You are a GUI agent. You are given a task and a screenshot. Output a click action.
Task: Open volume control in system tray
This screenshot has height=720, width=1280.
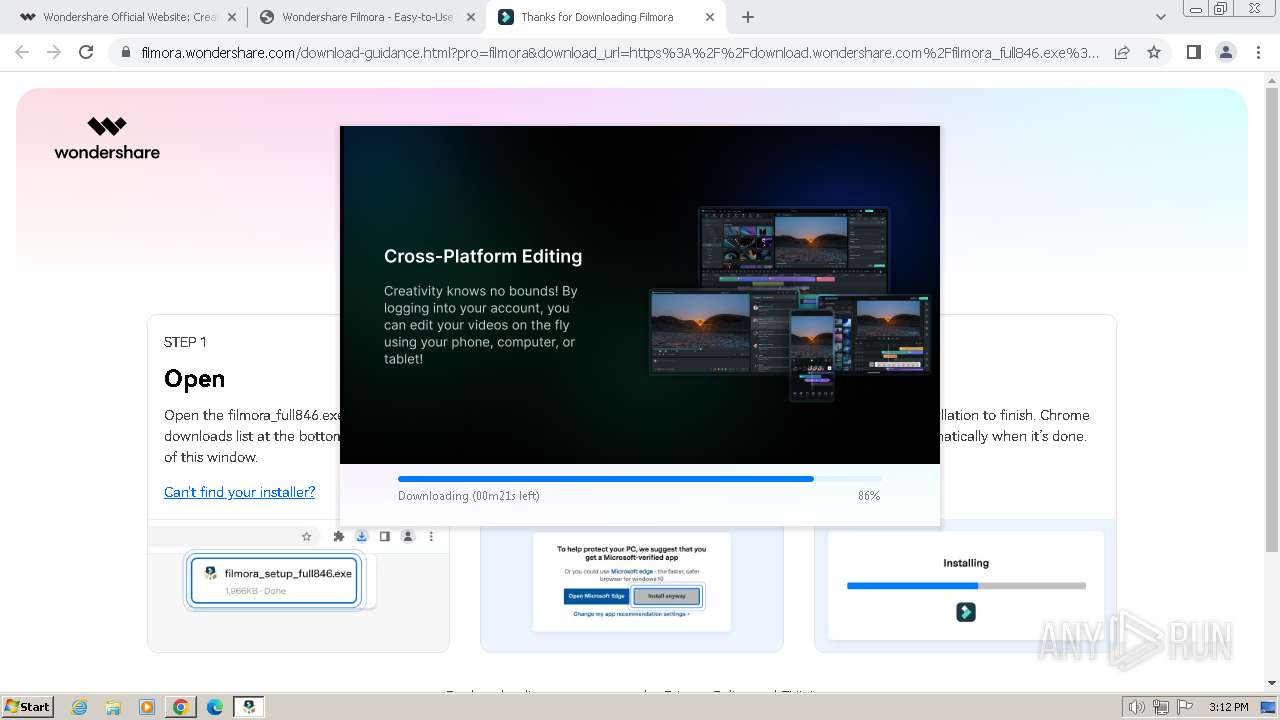point(1137,707)
